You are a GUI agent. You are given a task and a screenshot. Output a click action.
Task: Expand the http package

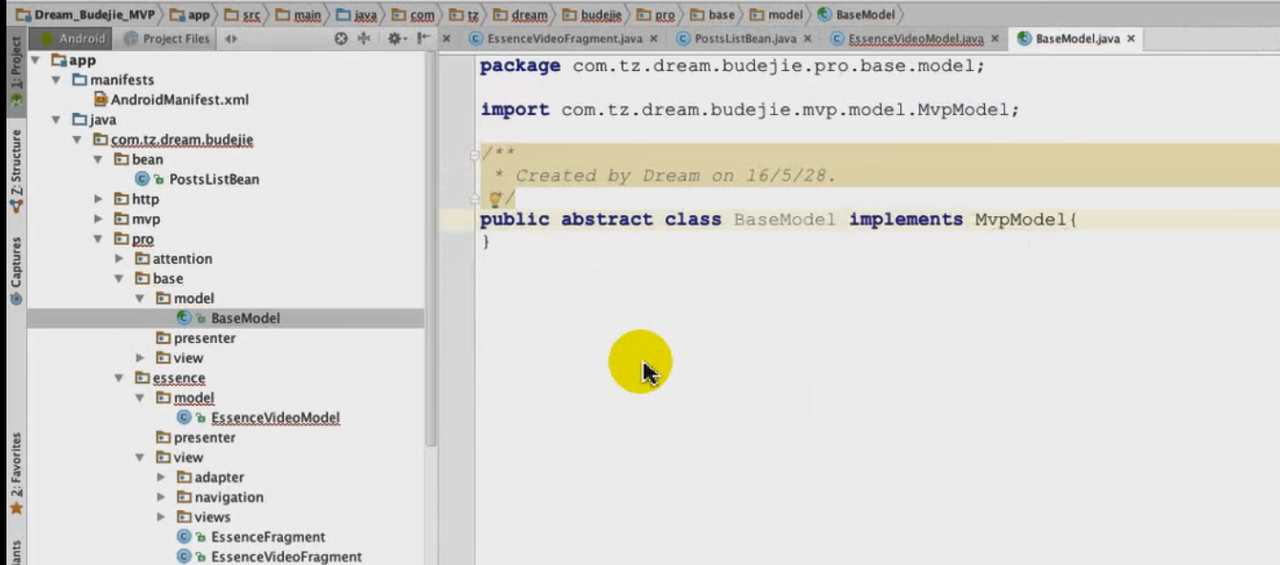coord(98,200)
